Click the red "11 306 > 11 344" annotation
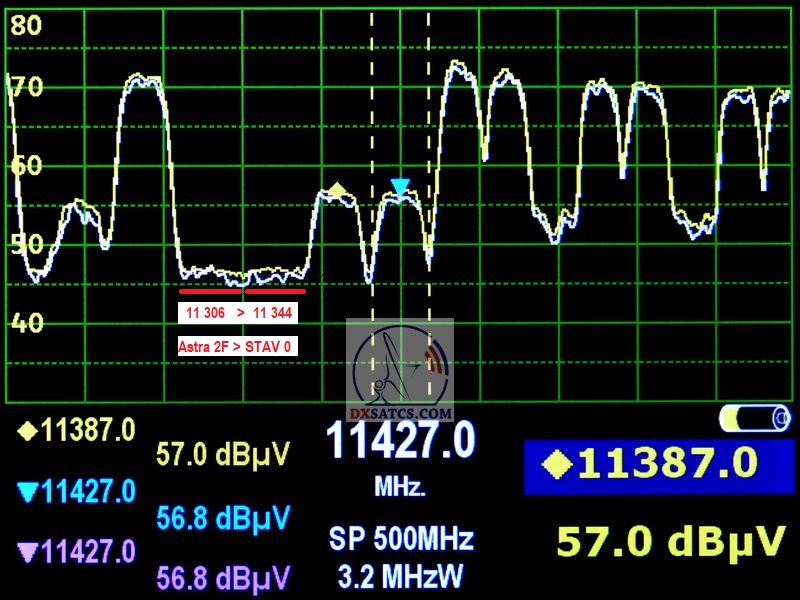Image resolution: width=800 pixels, height=600 pixels. [x=238, y=313]
